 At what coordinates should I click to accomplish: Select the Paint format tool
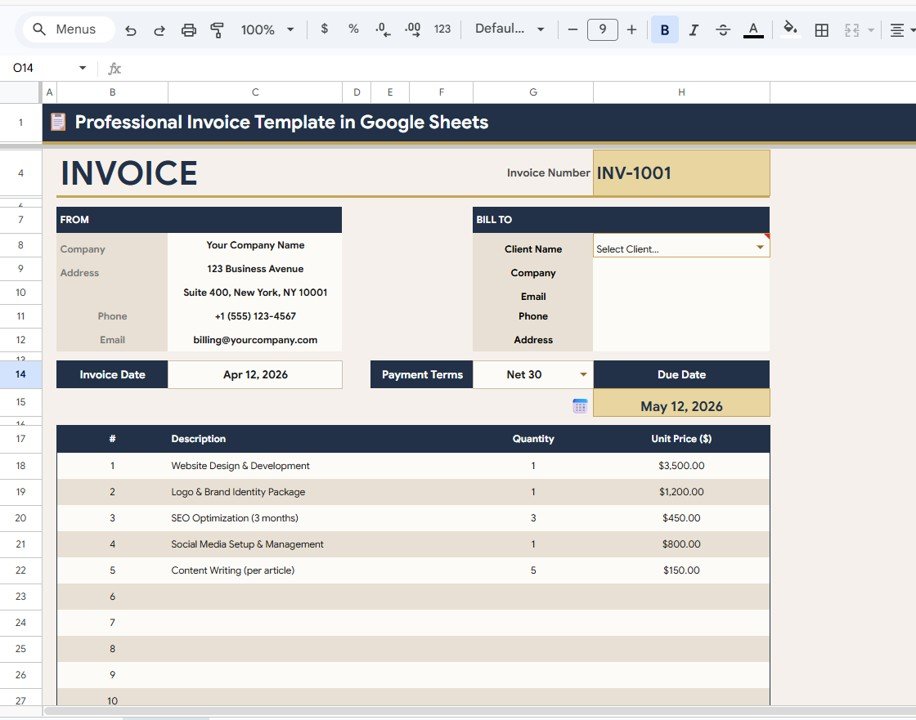pyautogui.click(x=218, y=29)
